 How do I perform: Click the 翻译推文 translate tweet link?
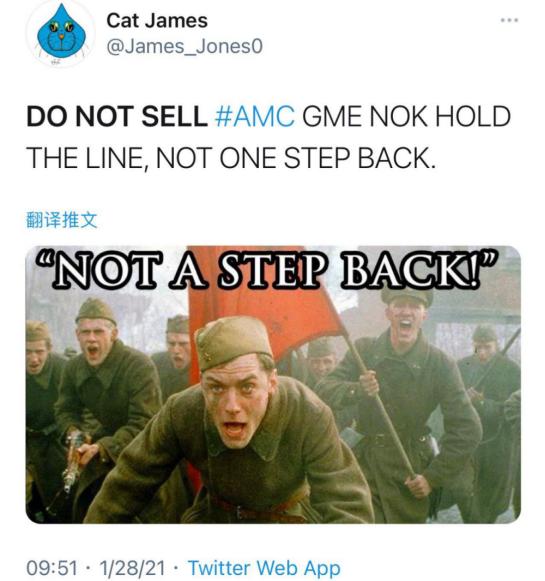pos(62,220)
